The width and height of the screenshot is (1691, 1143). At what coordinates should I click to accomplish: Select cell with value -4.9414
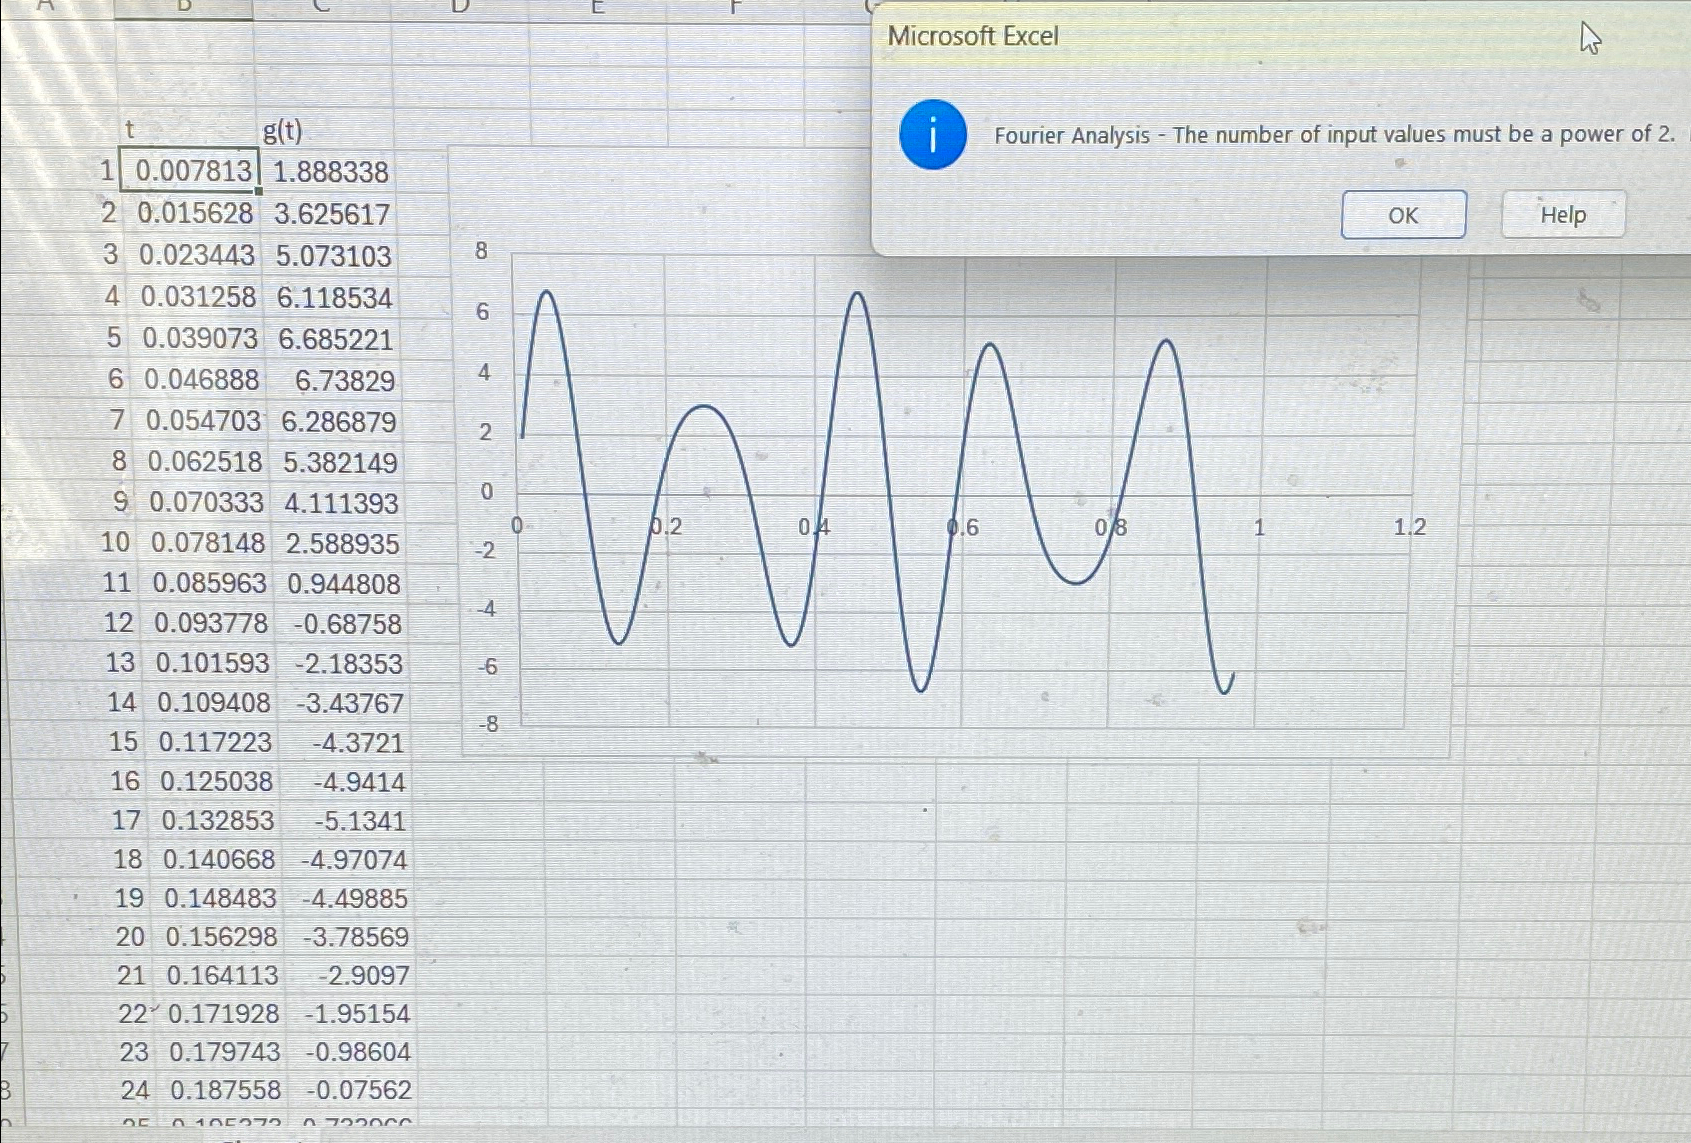[x=358, y=781]
